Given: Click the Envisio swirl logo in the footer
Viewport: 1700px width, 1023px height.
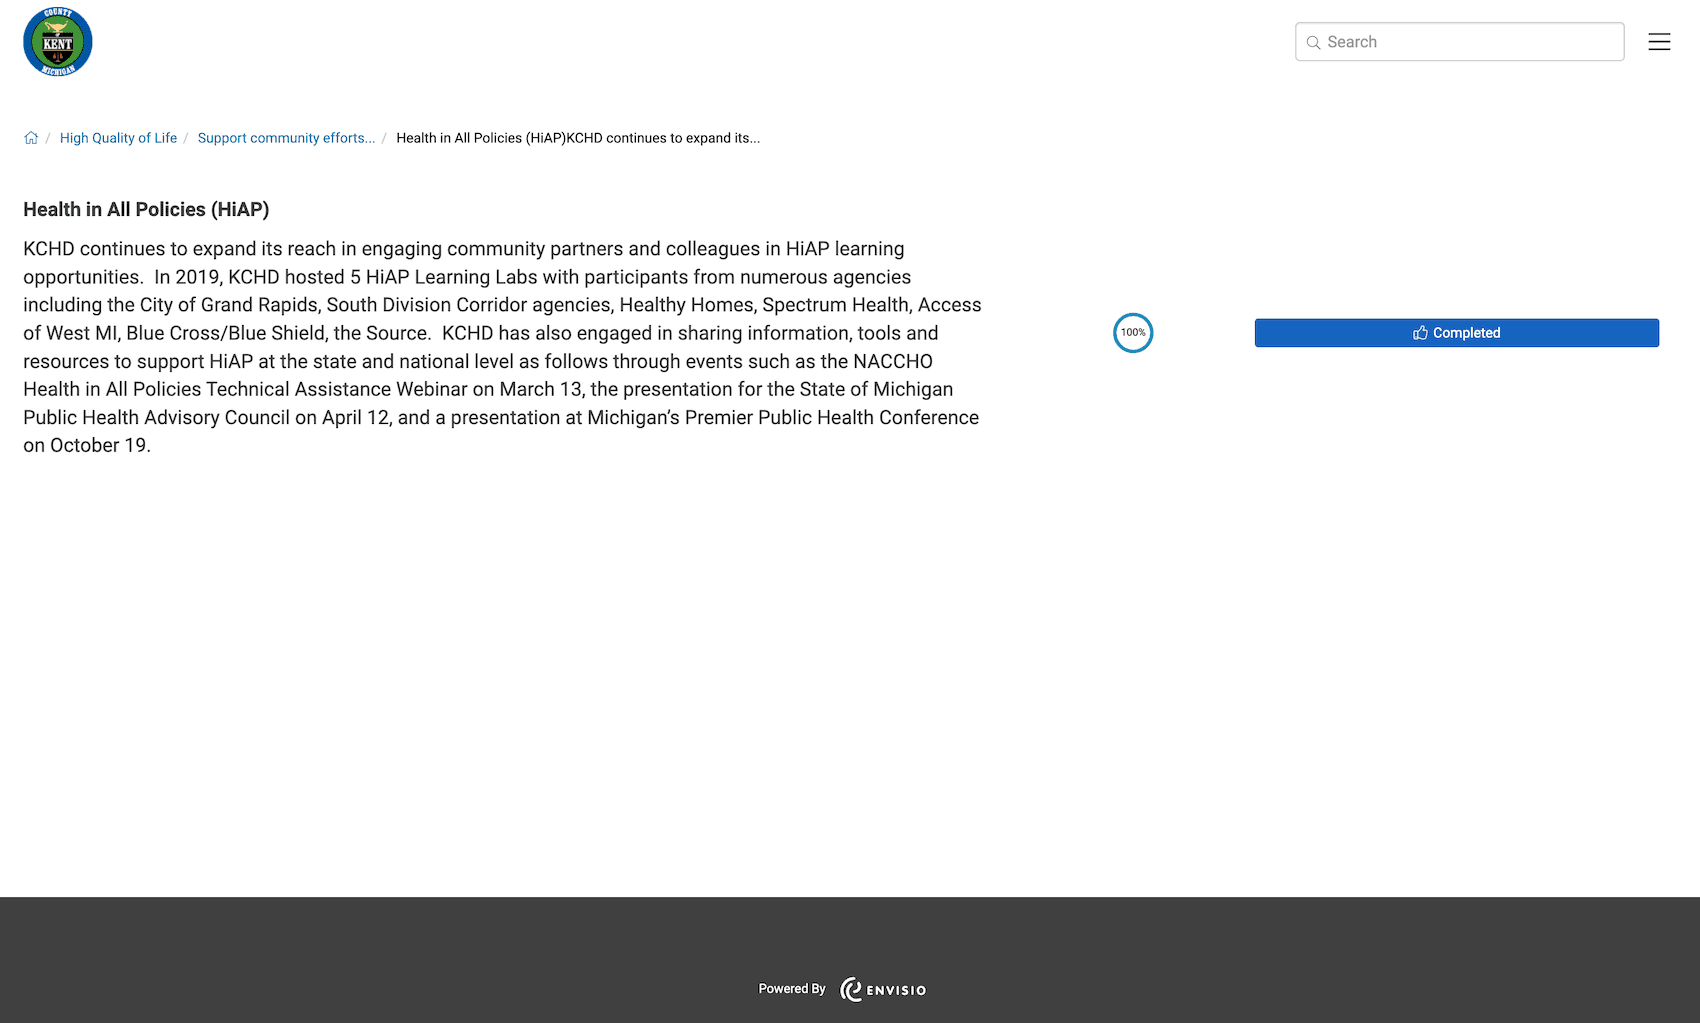Looking at the screenshot, I should 851,989.
